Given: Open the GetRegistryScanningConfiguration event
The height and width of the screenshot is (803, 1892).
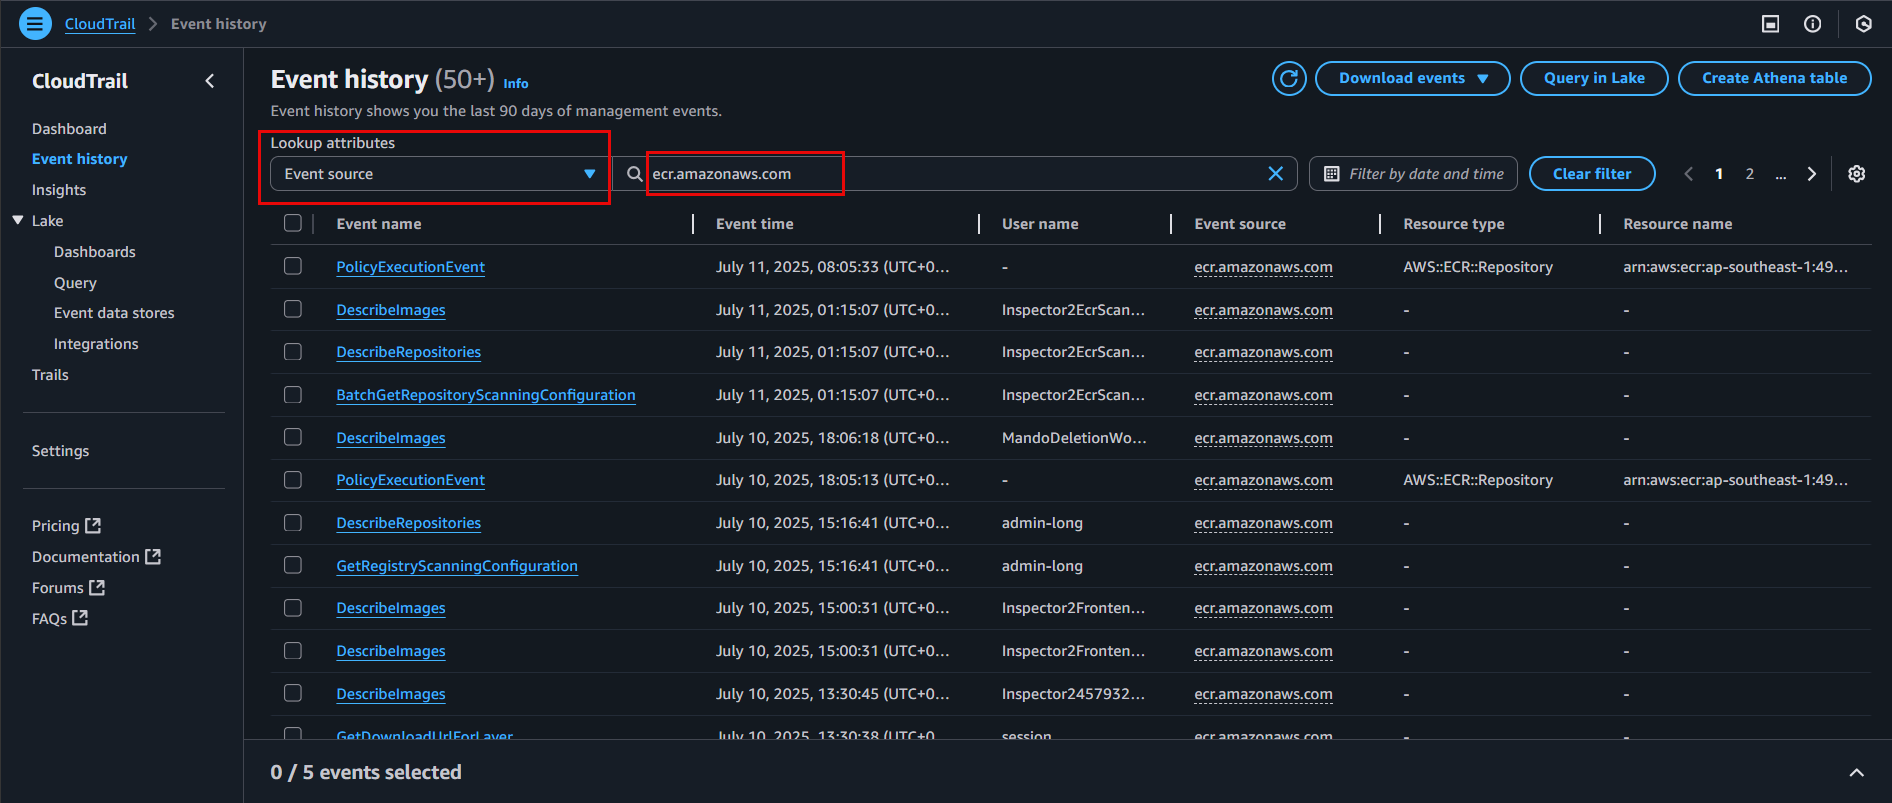Looking at the screenshot, I should pos(457,566).
